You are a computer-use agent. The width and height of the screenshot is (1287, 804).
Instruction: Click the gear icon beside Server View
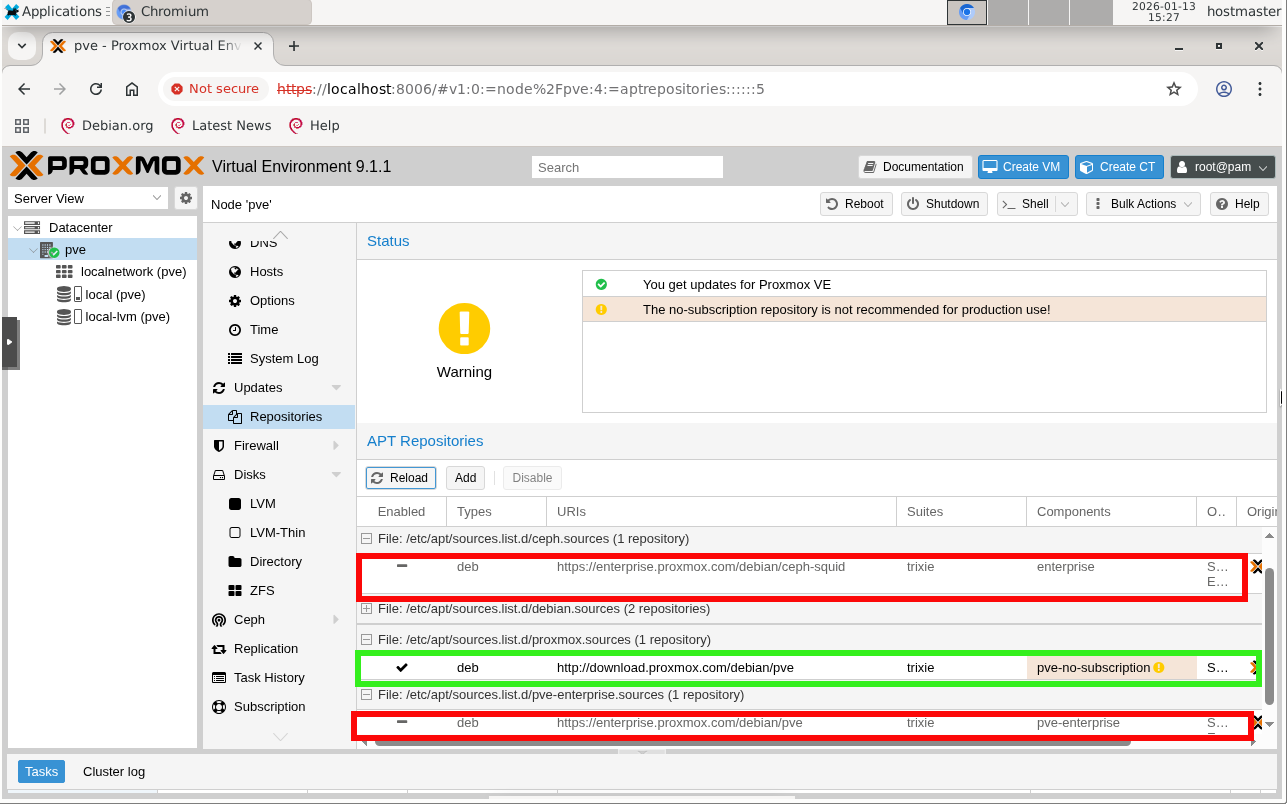coord(185,198)
